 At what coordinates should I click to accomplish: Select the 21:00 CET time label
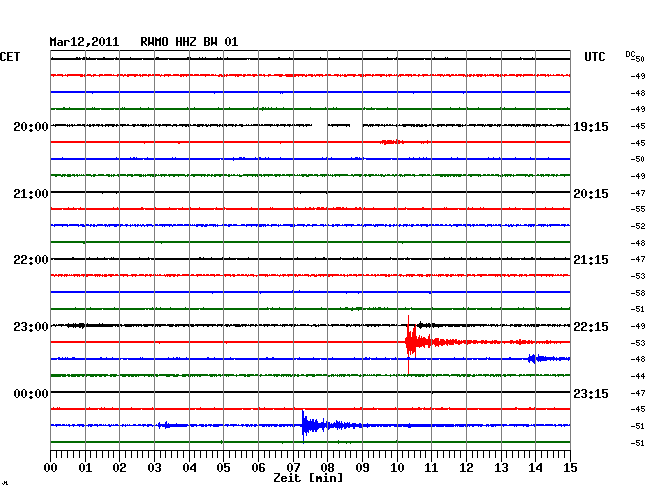click(31, 194)
